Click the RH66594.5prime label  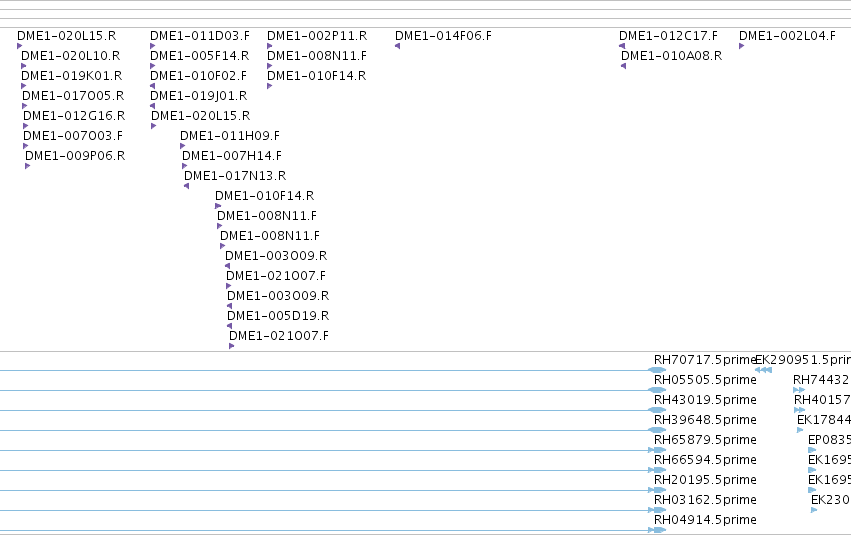coord(705,460)
